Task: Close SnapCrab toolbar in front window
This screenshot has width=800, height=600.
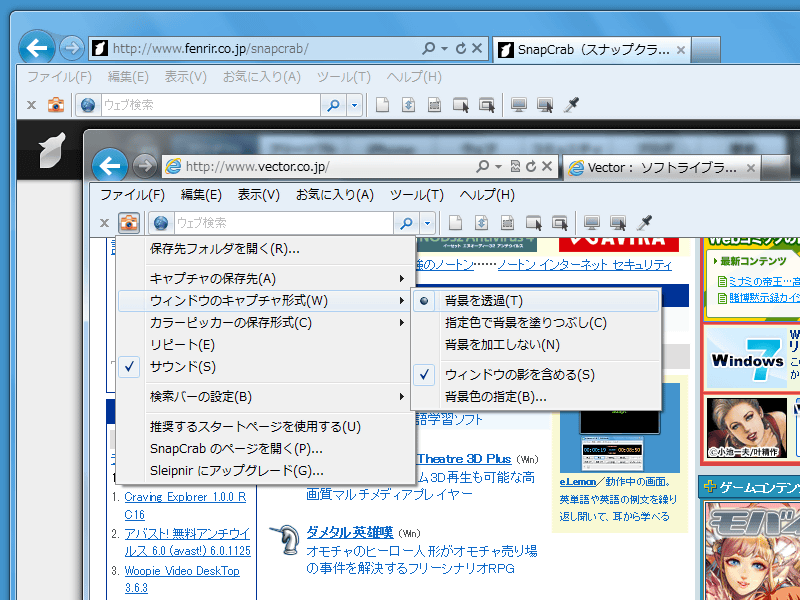Action: (105, 223)
